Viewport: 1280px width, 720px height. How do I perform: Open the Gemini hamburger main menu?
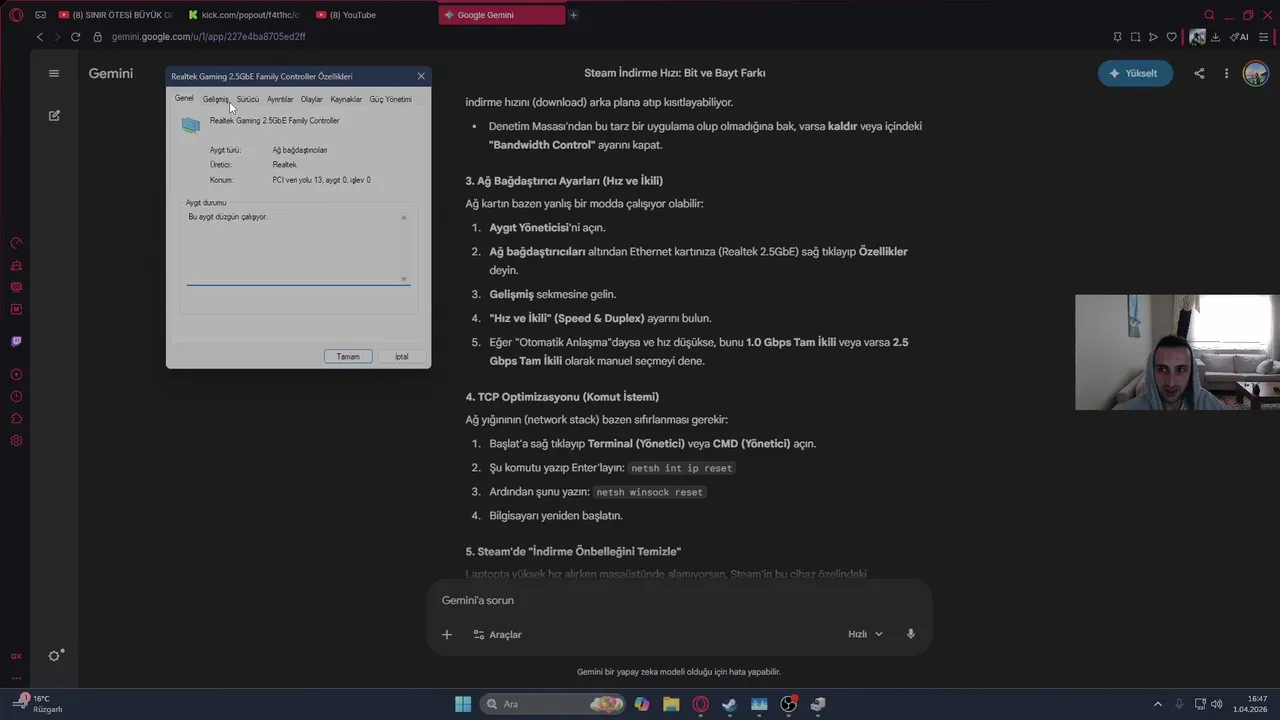click(x=54, y=73)
